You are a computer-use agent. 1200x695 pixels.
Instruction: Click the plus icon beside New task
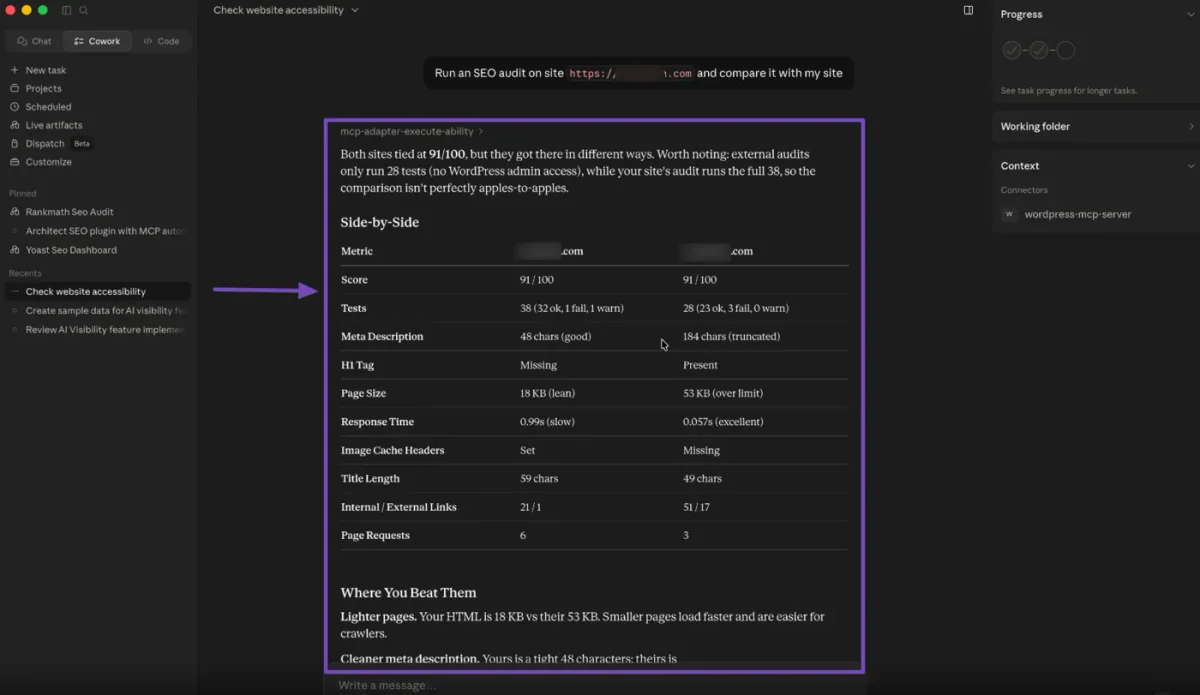(14, 70)
